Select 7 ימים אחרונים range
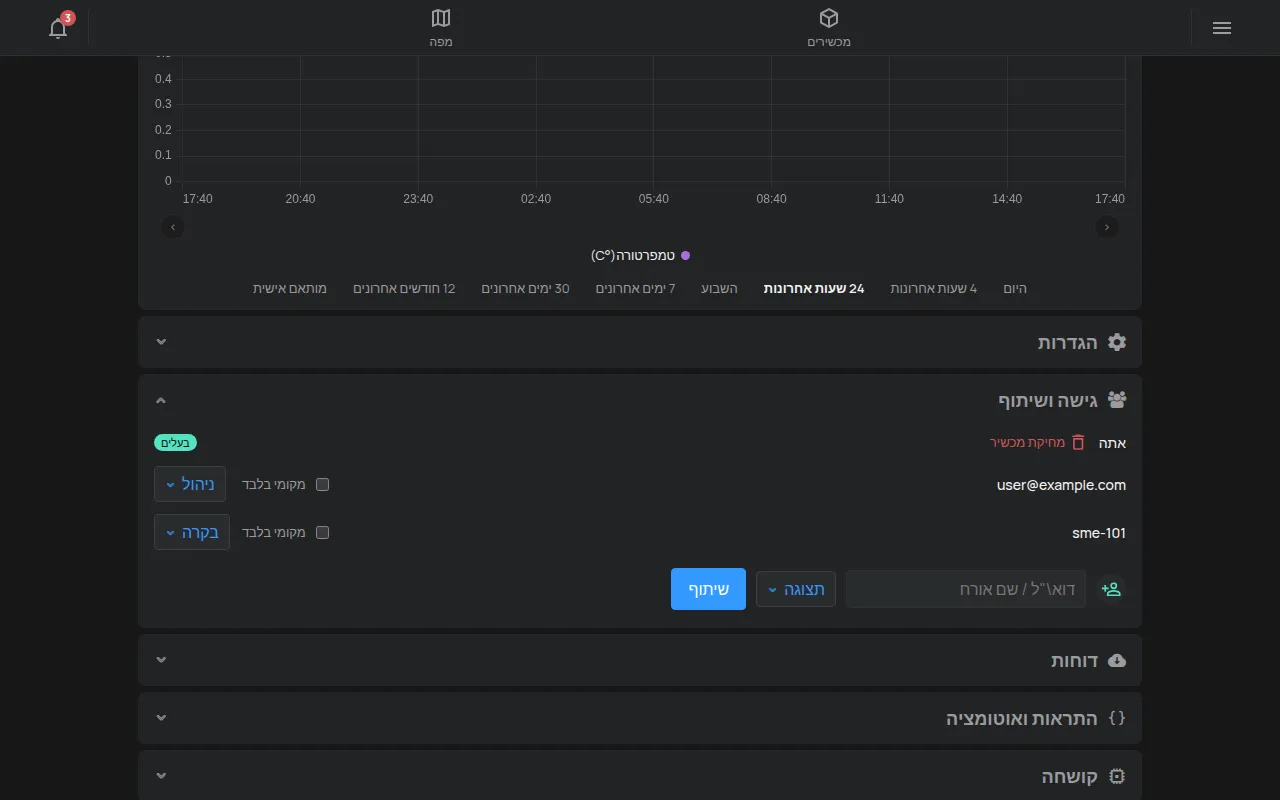 (x=635, y=289)
